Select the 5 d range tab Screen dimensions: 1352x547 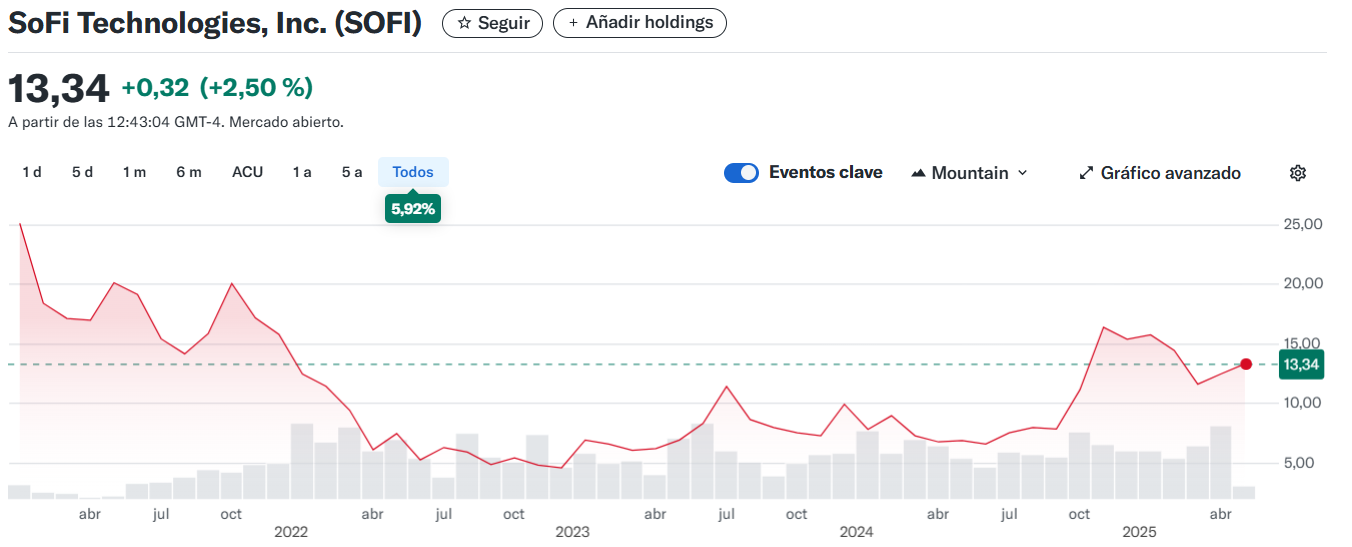tap(82, 172)
